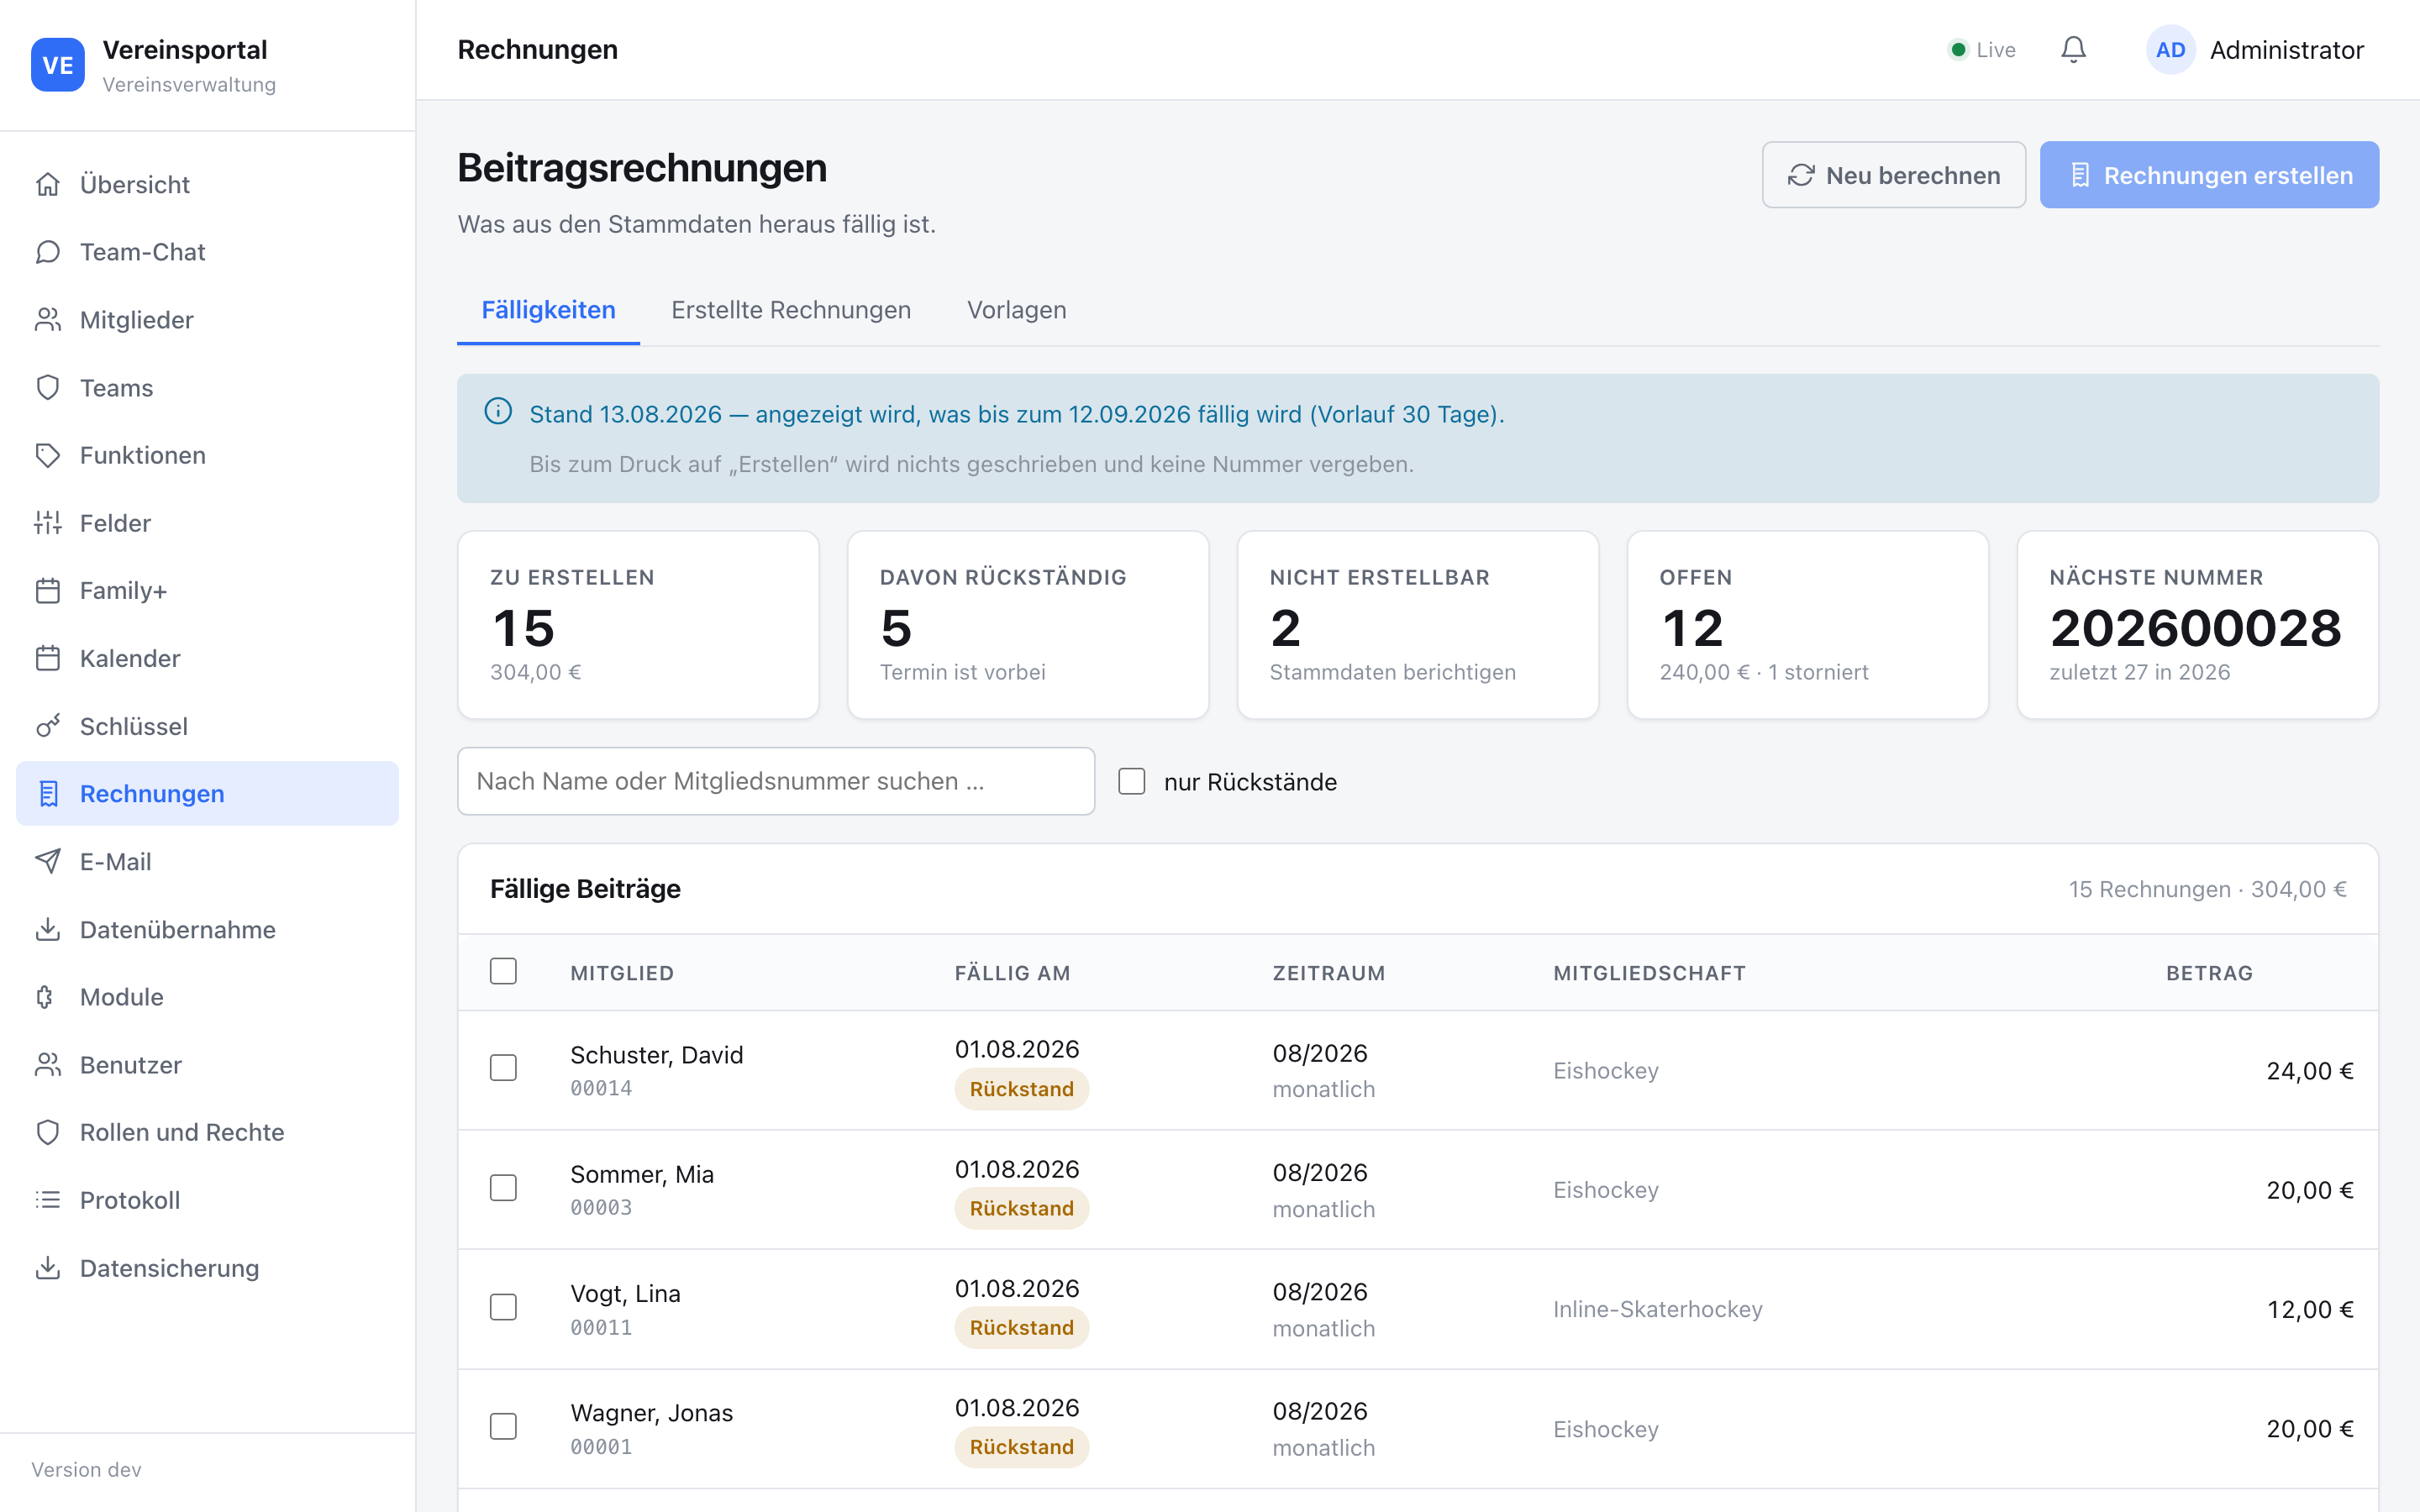Click the Live status indicator
The image size is (2420, 1512).
click(1982, 50)
